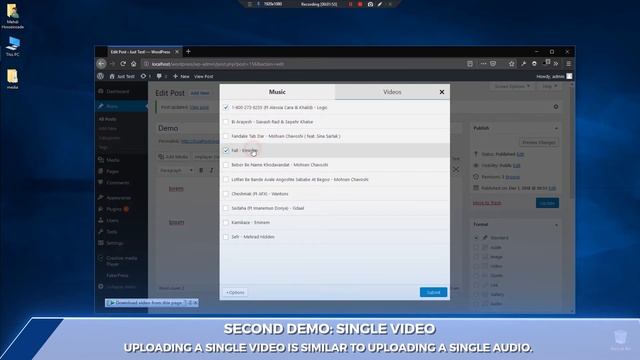Open Firefox hamburger menu

pyautogui.click(x=568, y=64)
